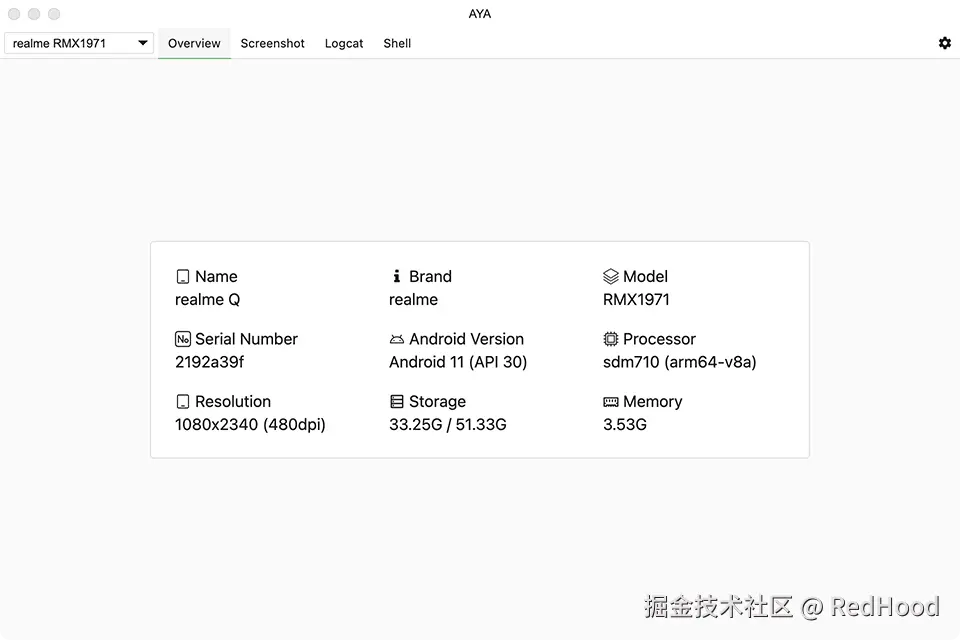
Task: Click the Android 11 (API 30) value
Action: click(458, 362)
